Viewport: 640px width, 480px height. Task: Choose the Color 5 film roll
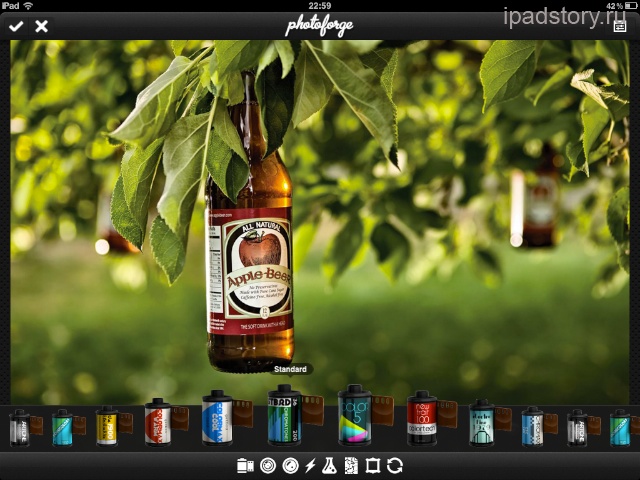[x=366, y=415]
